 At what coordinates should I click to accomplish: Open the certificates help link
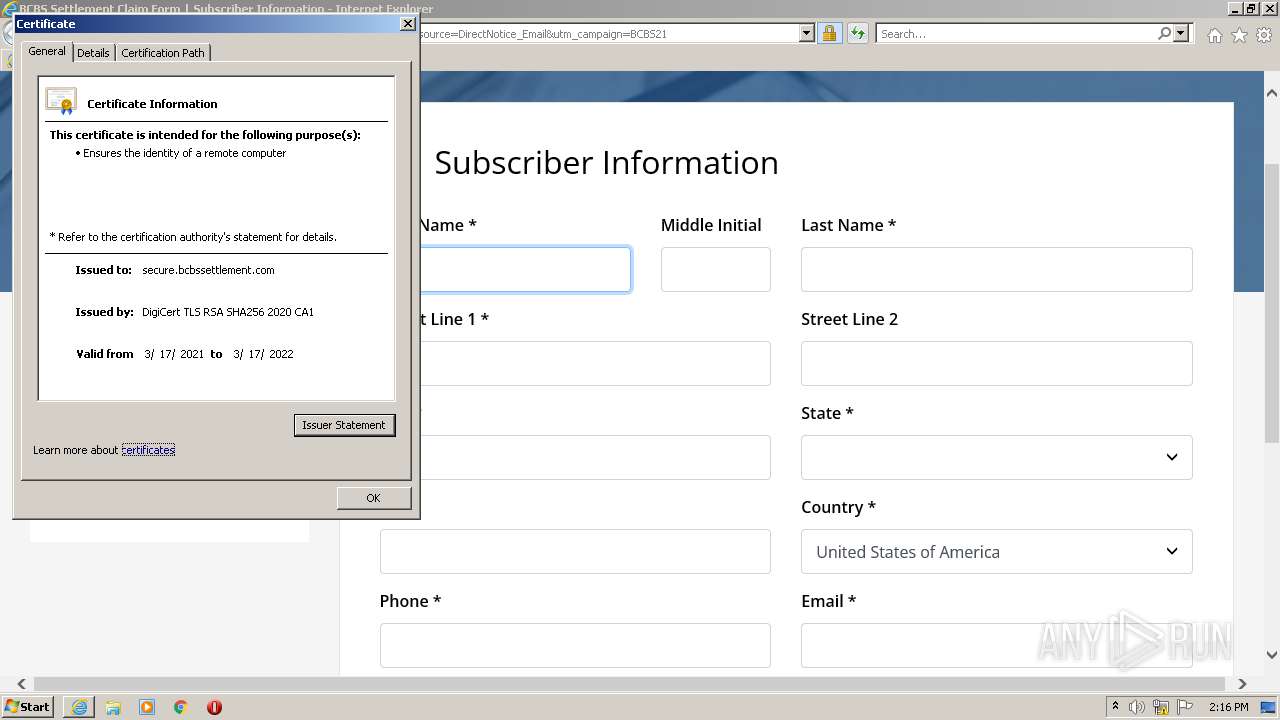(x=148, y=450)
